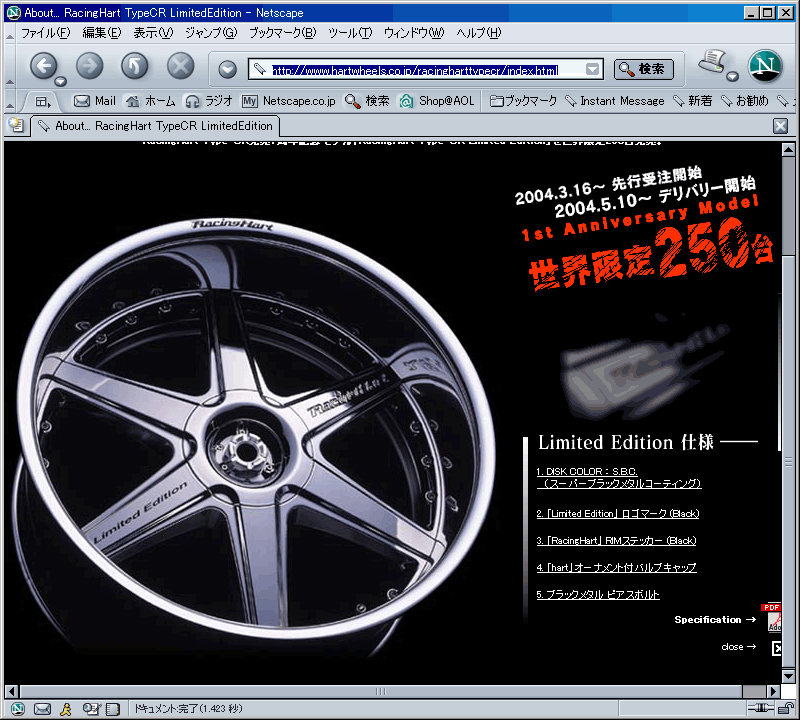
Task: Collapse the personal toolbar using its left grippy
Action: pyautogui.click(x=10, y=102)
